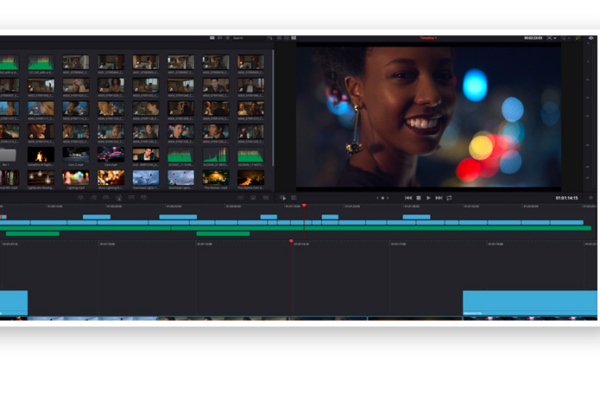Screen dimensions: 600x400
Task: Jump to the next clip with skip-forward icon
Action: pyautogui.click(x=439, y=198)
